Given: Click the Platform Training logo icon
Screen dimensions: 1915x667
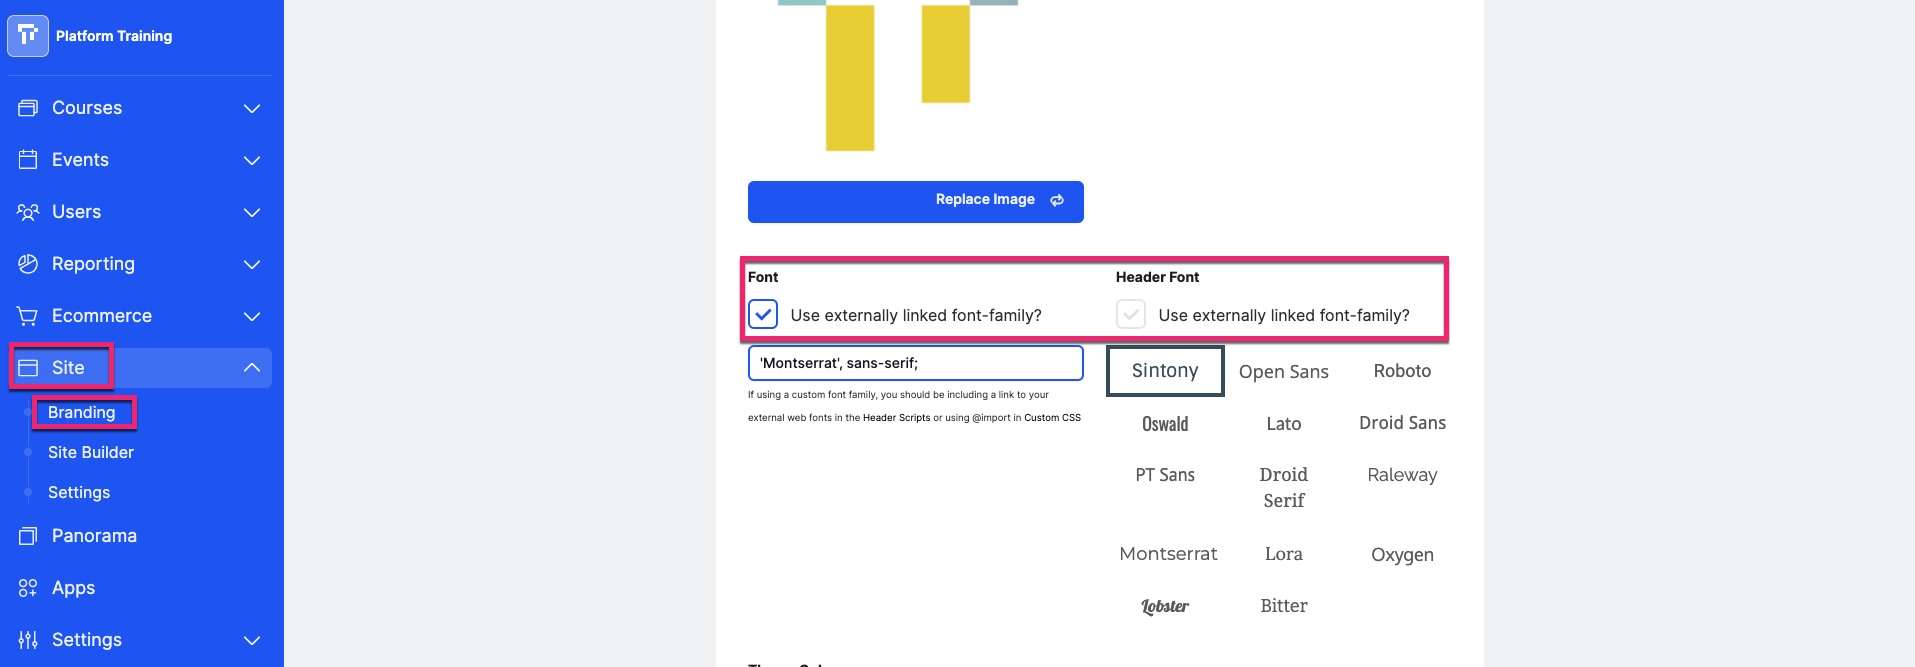Looking at the screenshot, I should click(x=28, y=36).
